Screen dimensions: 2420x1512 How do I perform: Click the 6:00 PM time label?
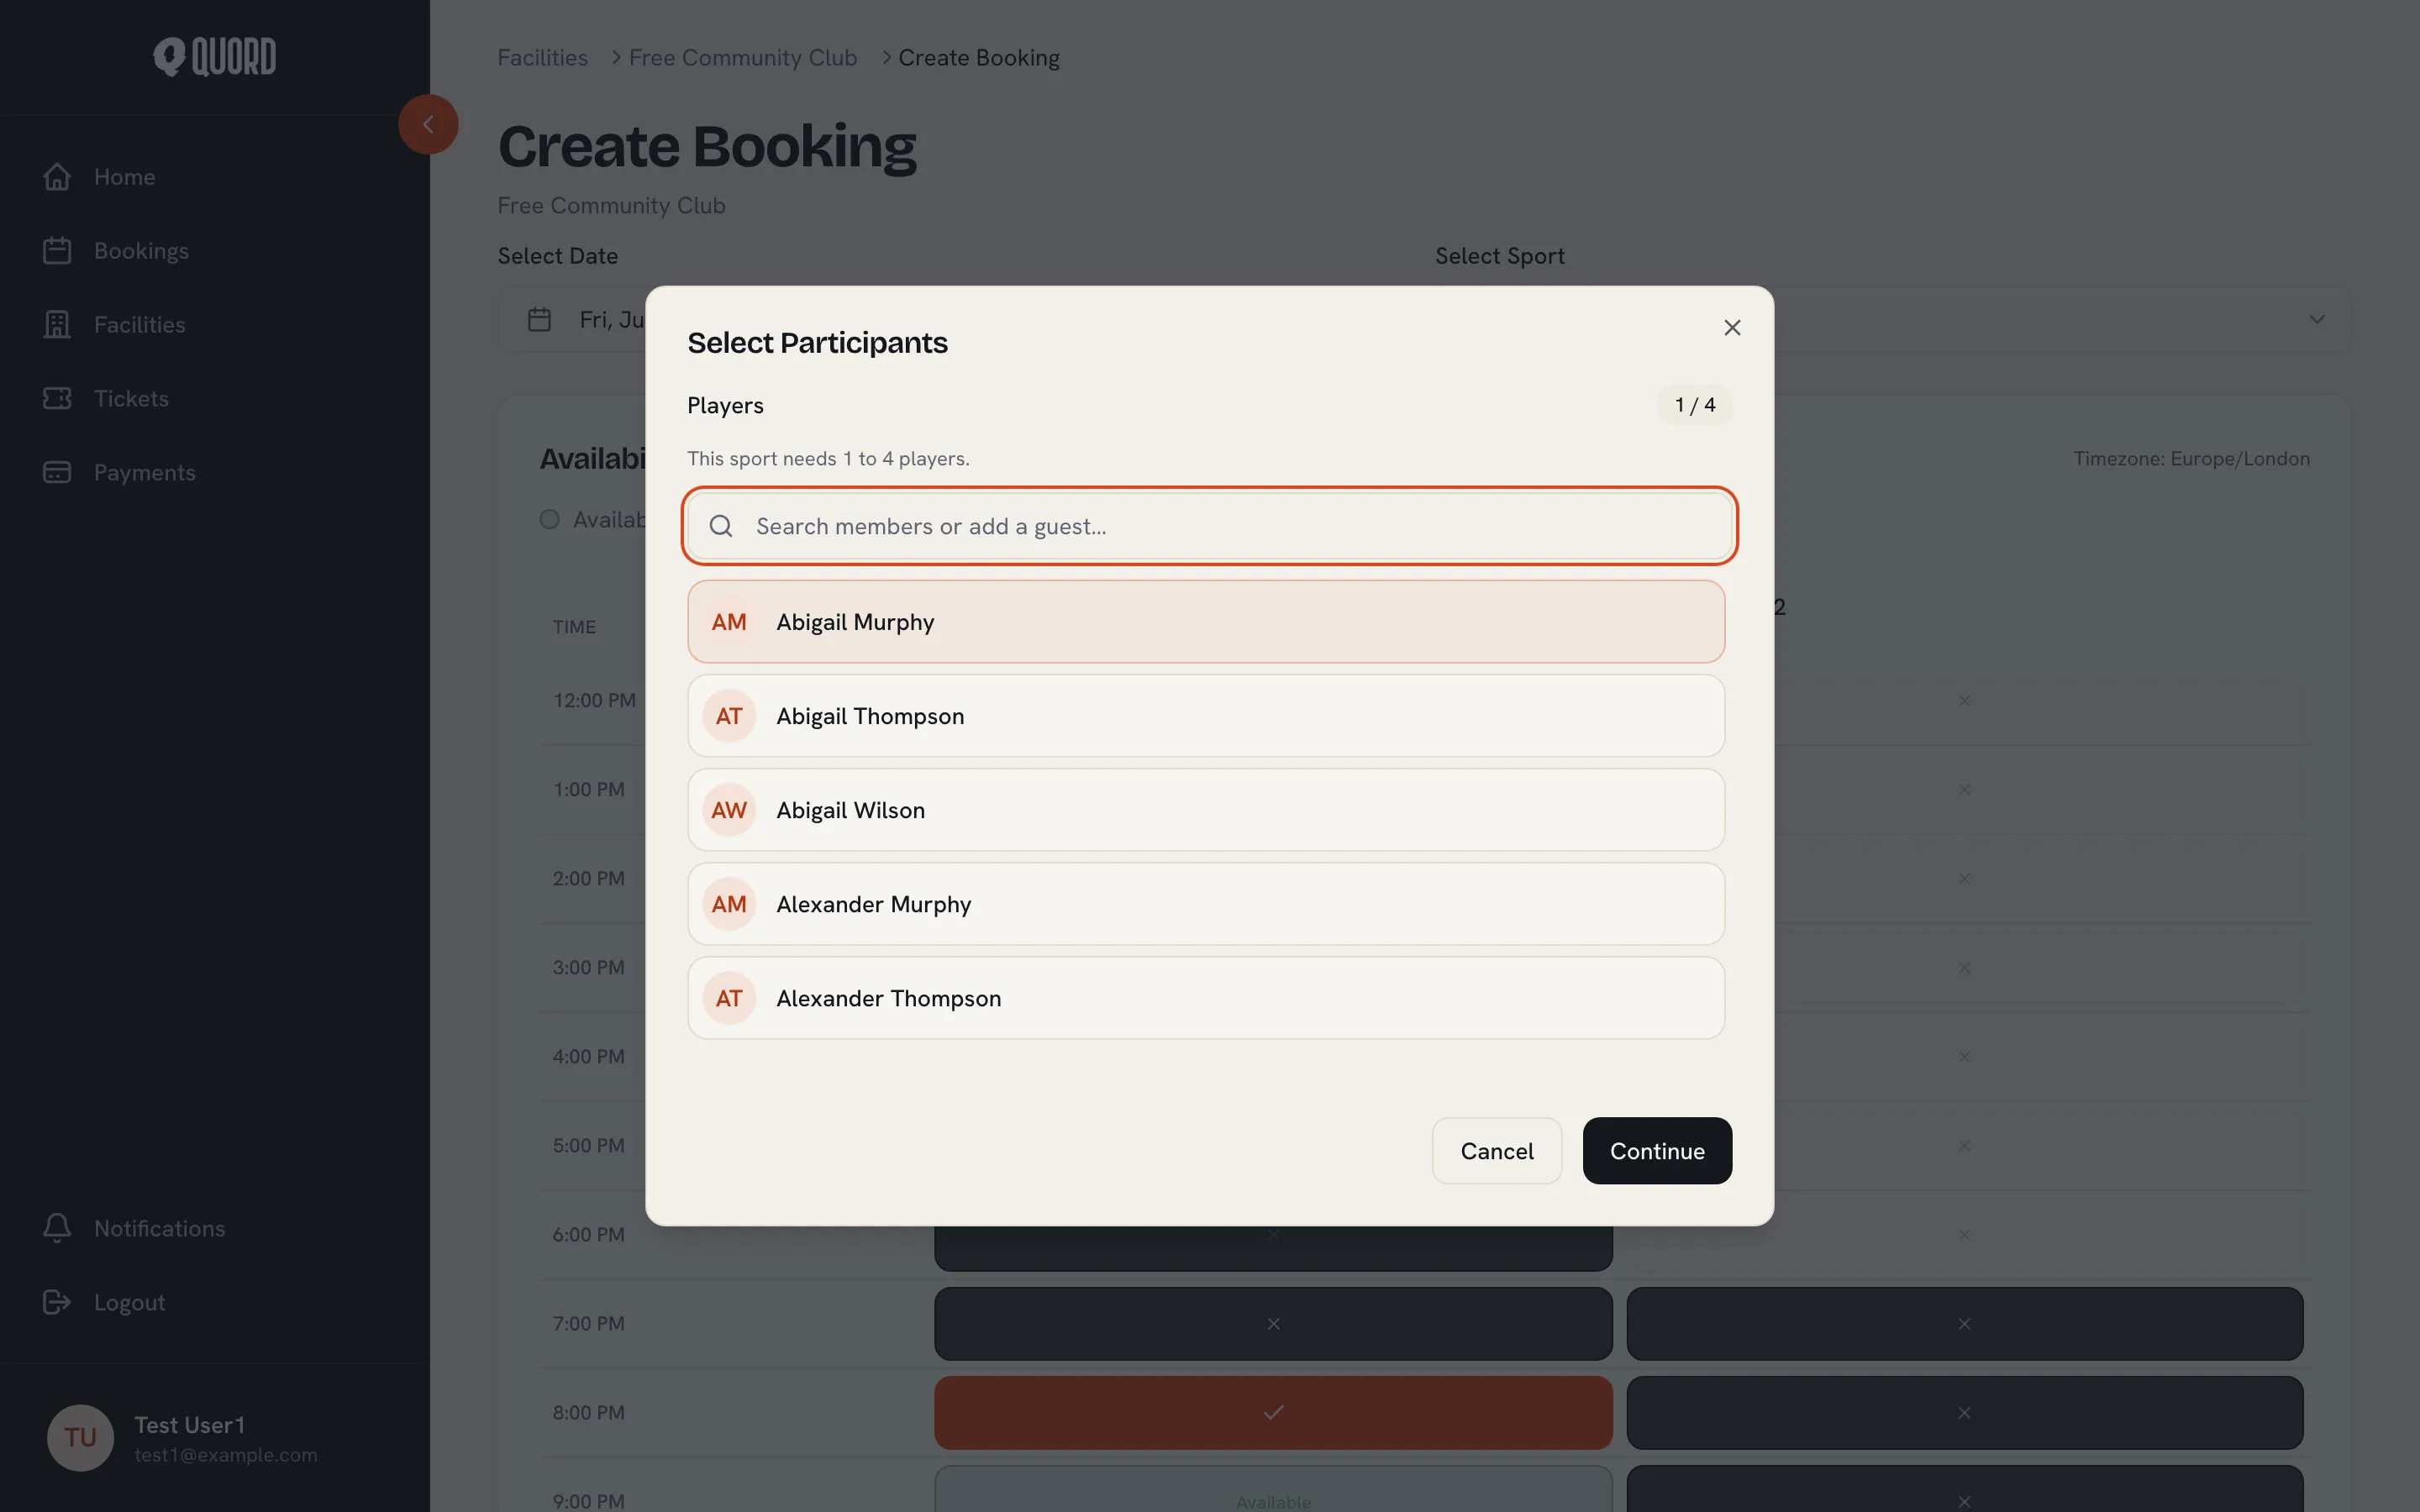click(x=589, y=1235)
